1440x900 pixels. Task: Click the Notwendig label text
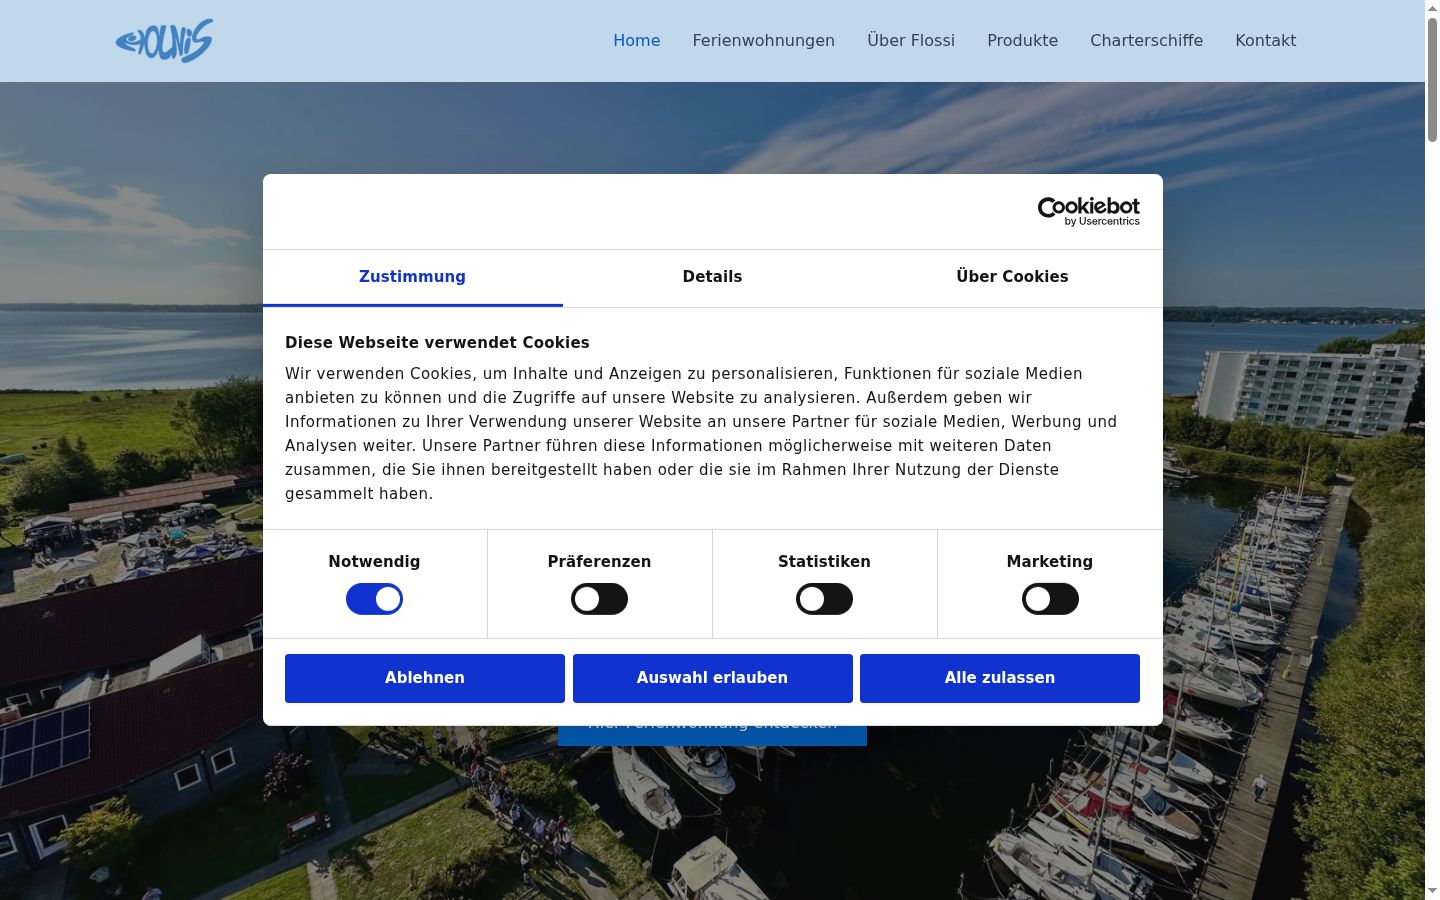(x=374, y=562)
